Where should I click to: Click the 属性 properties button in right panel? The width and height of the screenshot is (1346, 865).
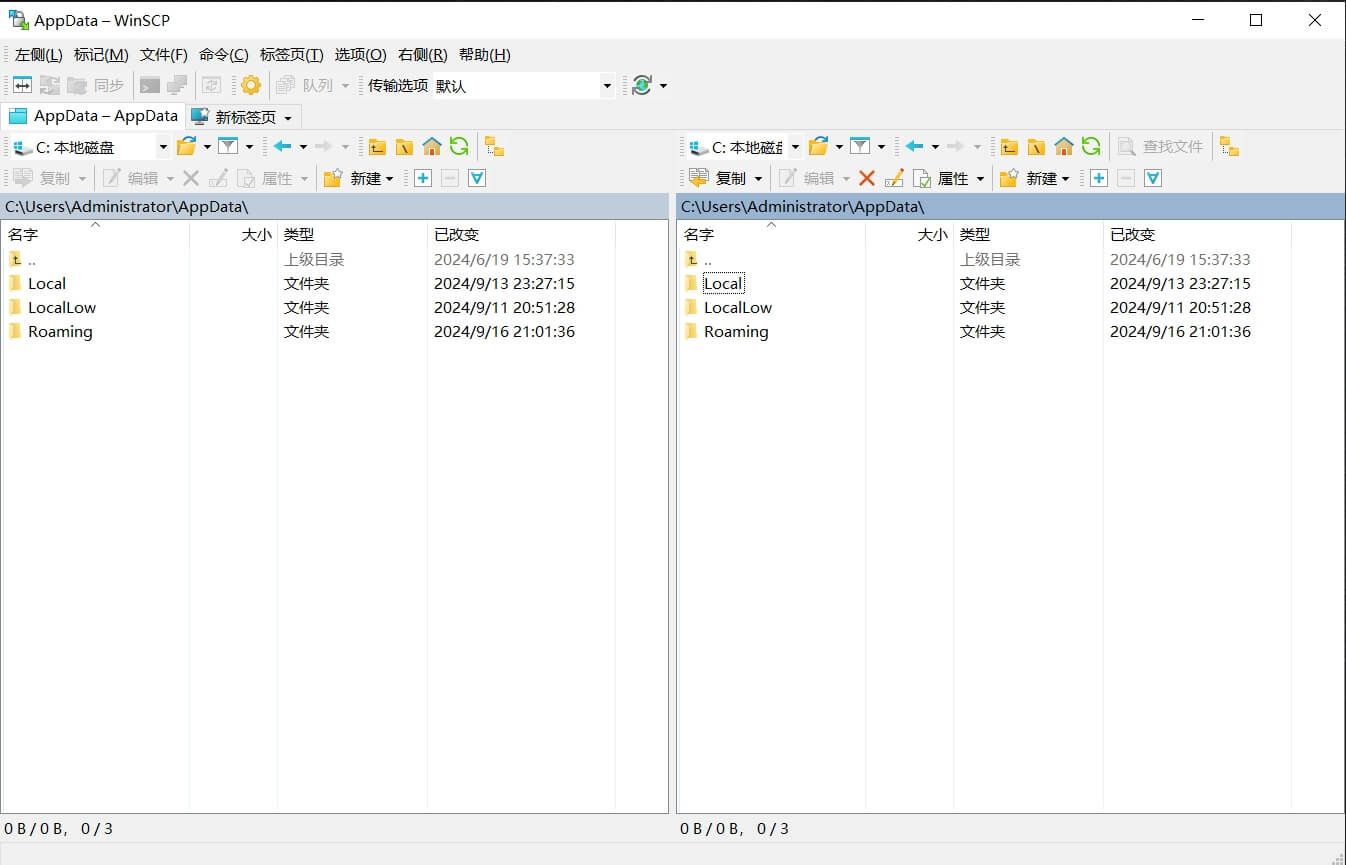coord(942,178)
